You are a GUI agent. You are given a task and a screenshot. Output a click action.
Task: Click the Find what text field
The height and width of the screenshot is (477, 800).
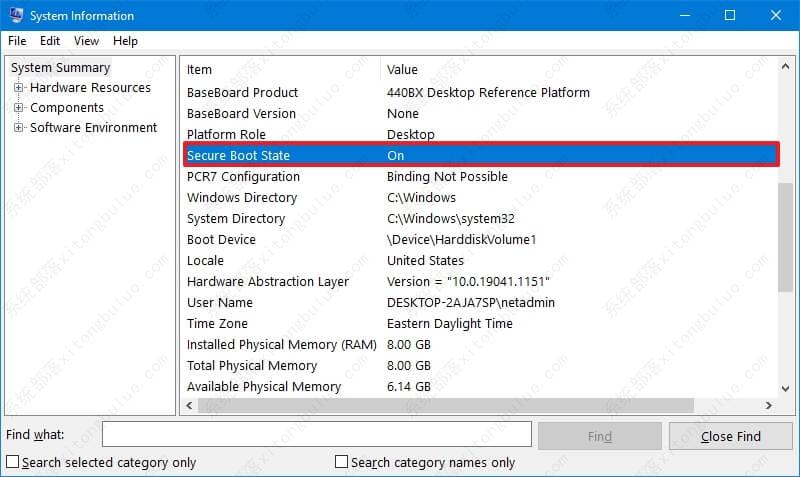click(x=316, y=435)
